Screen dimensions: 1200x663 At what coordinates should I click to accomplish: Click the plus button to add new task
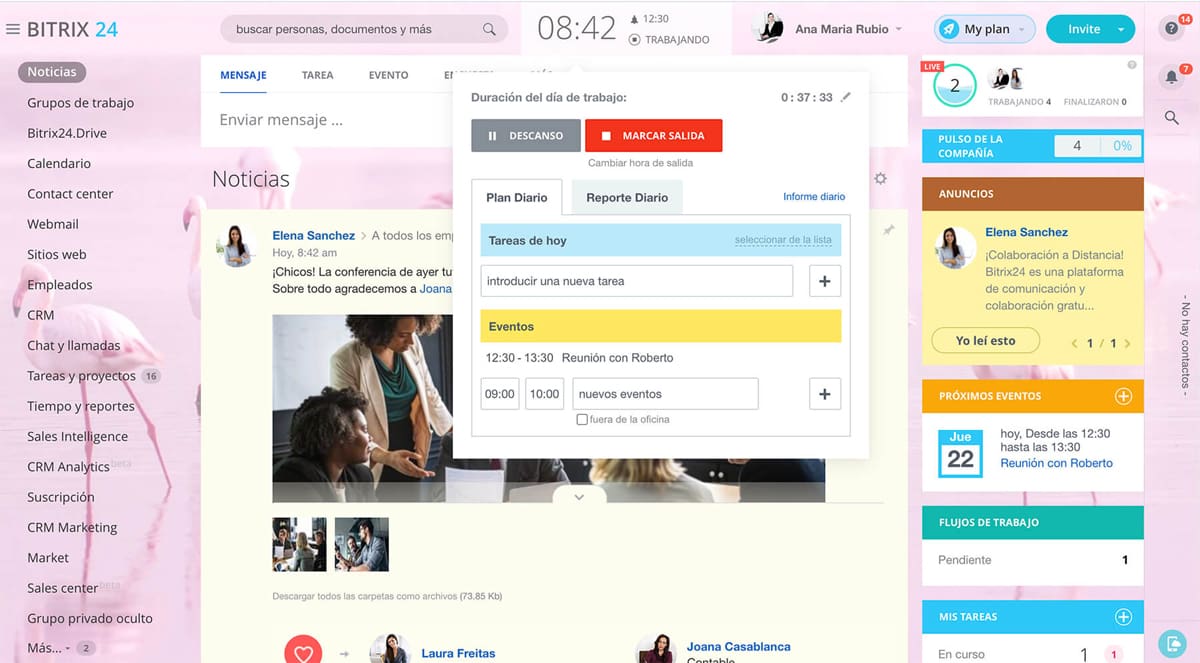pyautogui.click(x=824, y=281)
